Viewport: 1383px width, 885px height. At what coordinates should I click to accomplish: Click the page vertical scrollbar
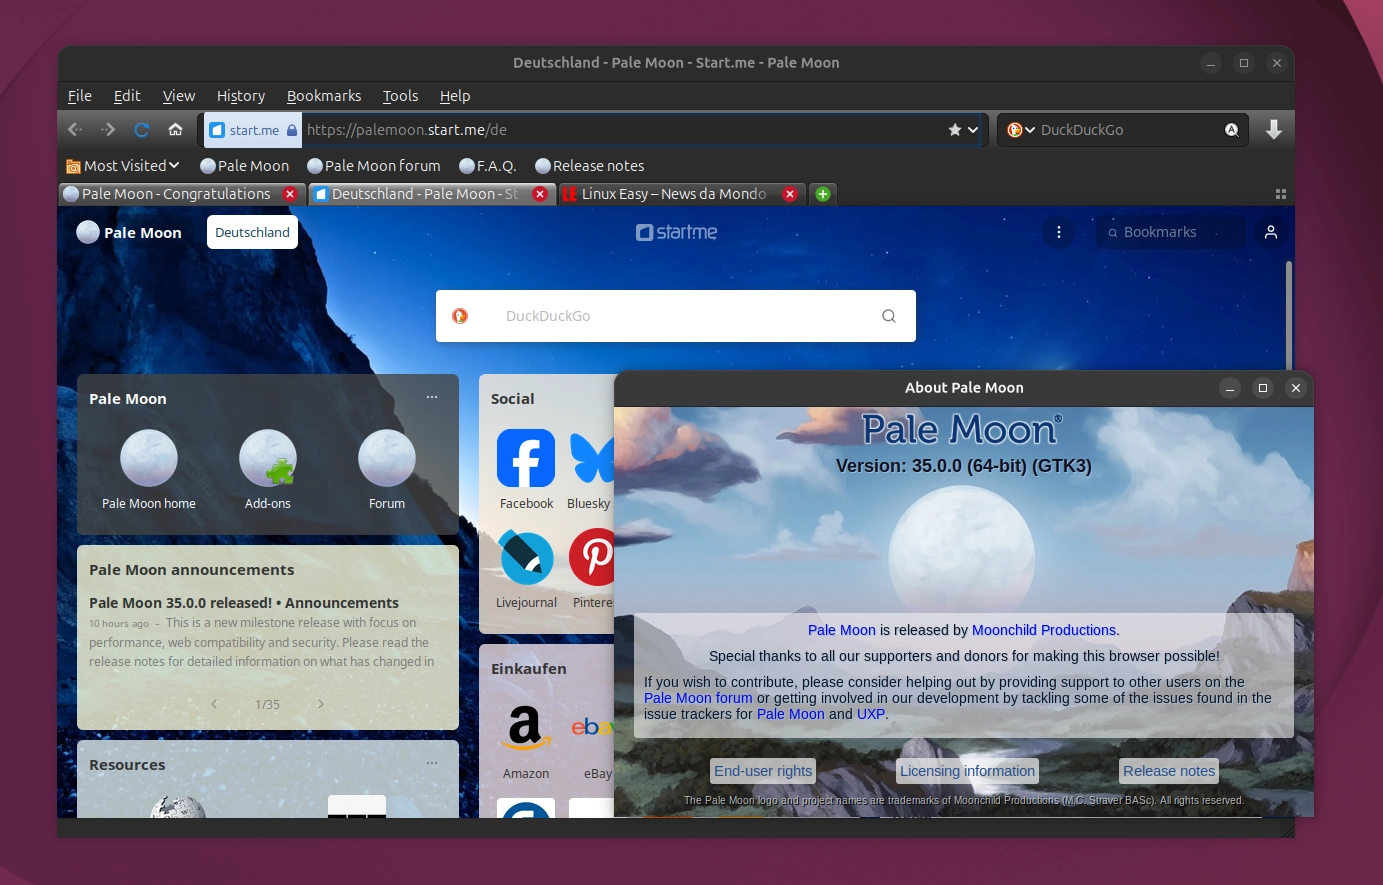(x=1289, y=315)
